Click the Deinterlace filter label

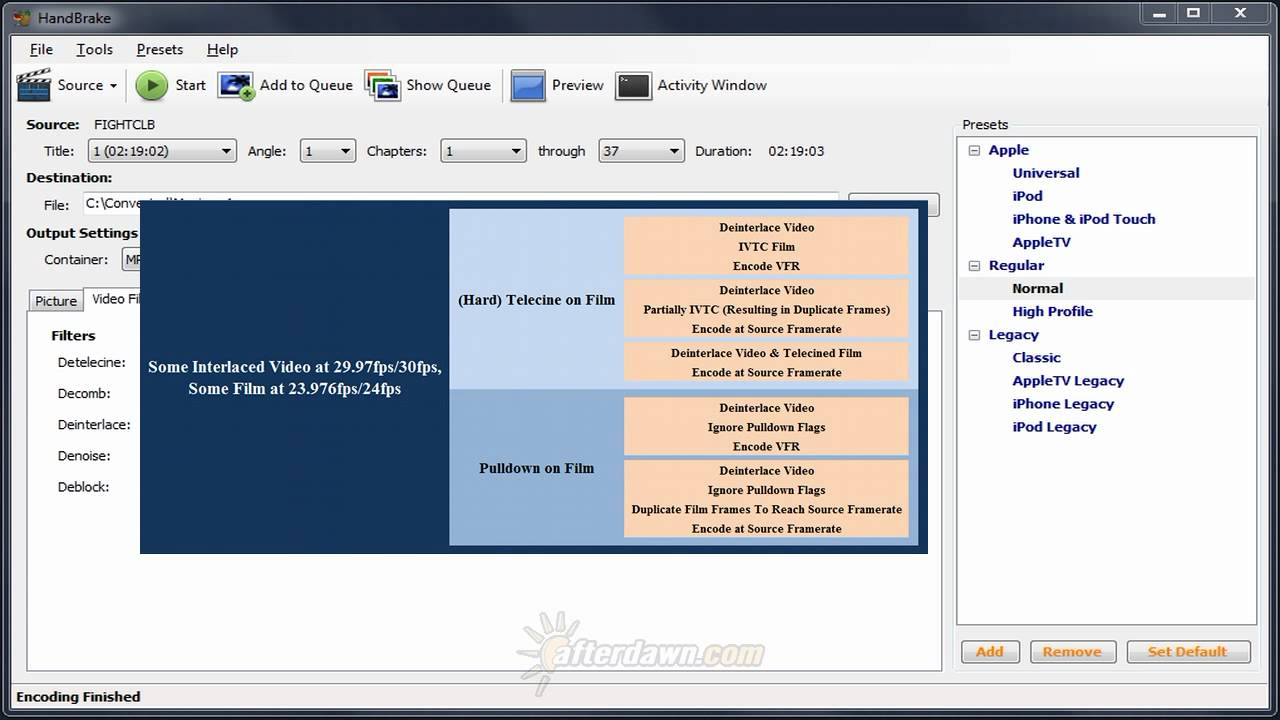pos(94,425)
